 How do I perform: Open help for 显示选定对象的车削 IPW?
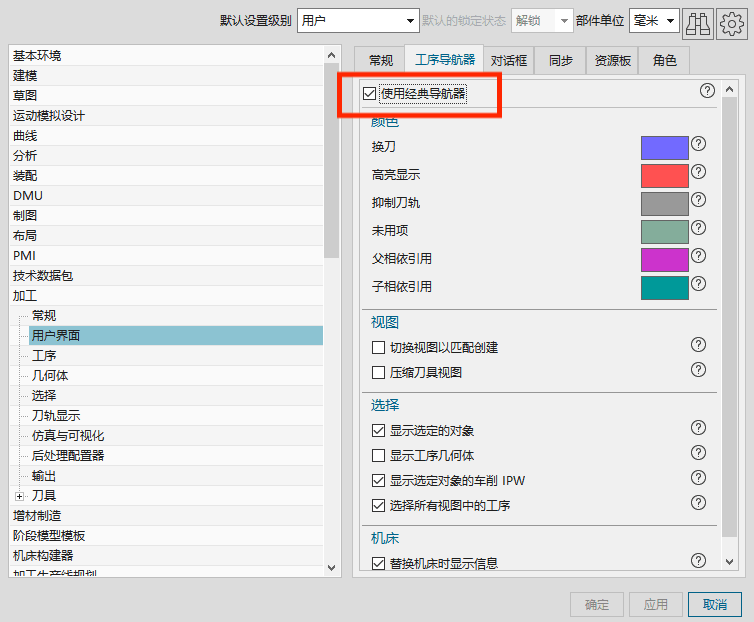click(698, 478)
